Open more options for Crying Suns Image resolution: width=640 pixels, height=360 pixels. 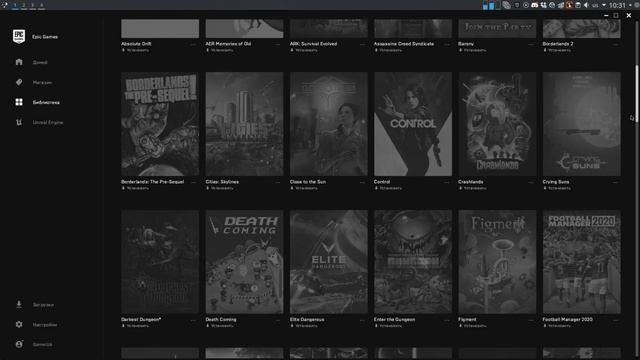tap(616, 182)
